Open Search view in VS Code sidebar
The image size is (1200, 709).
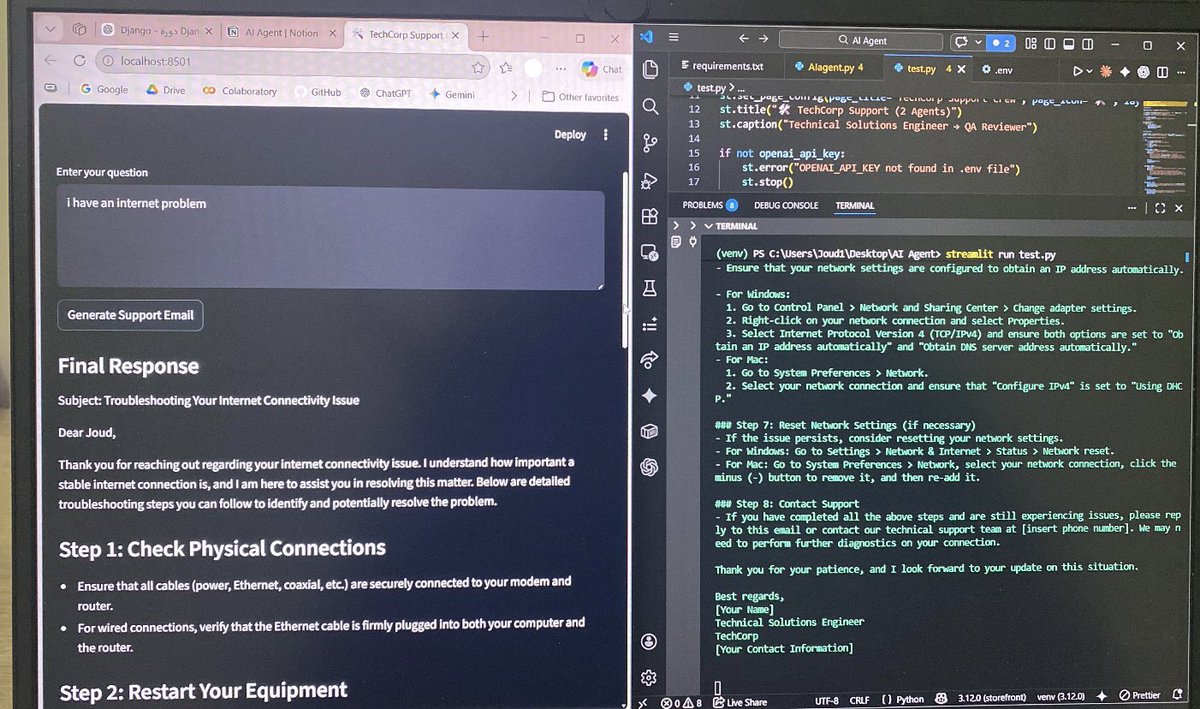pyautogui.click(x=650, y=106)
